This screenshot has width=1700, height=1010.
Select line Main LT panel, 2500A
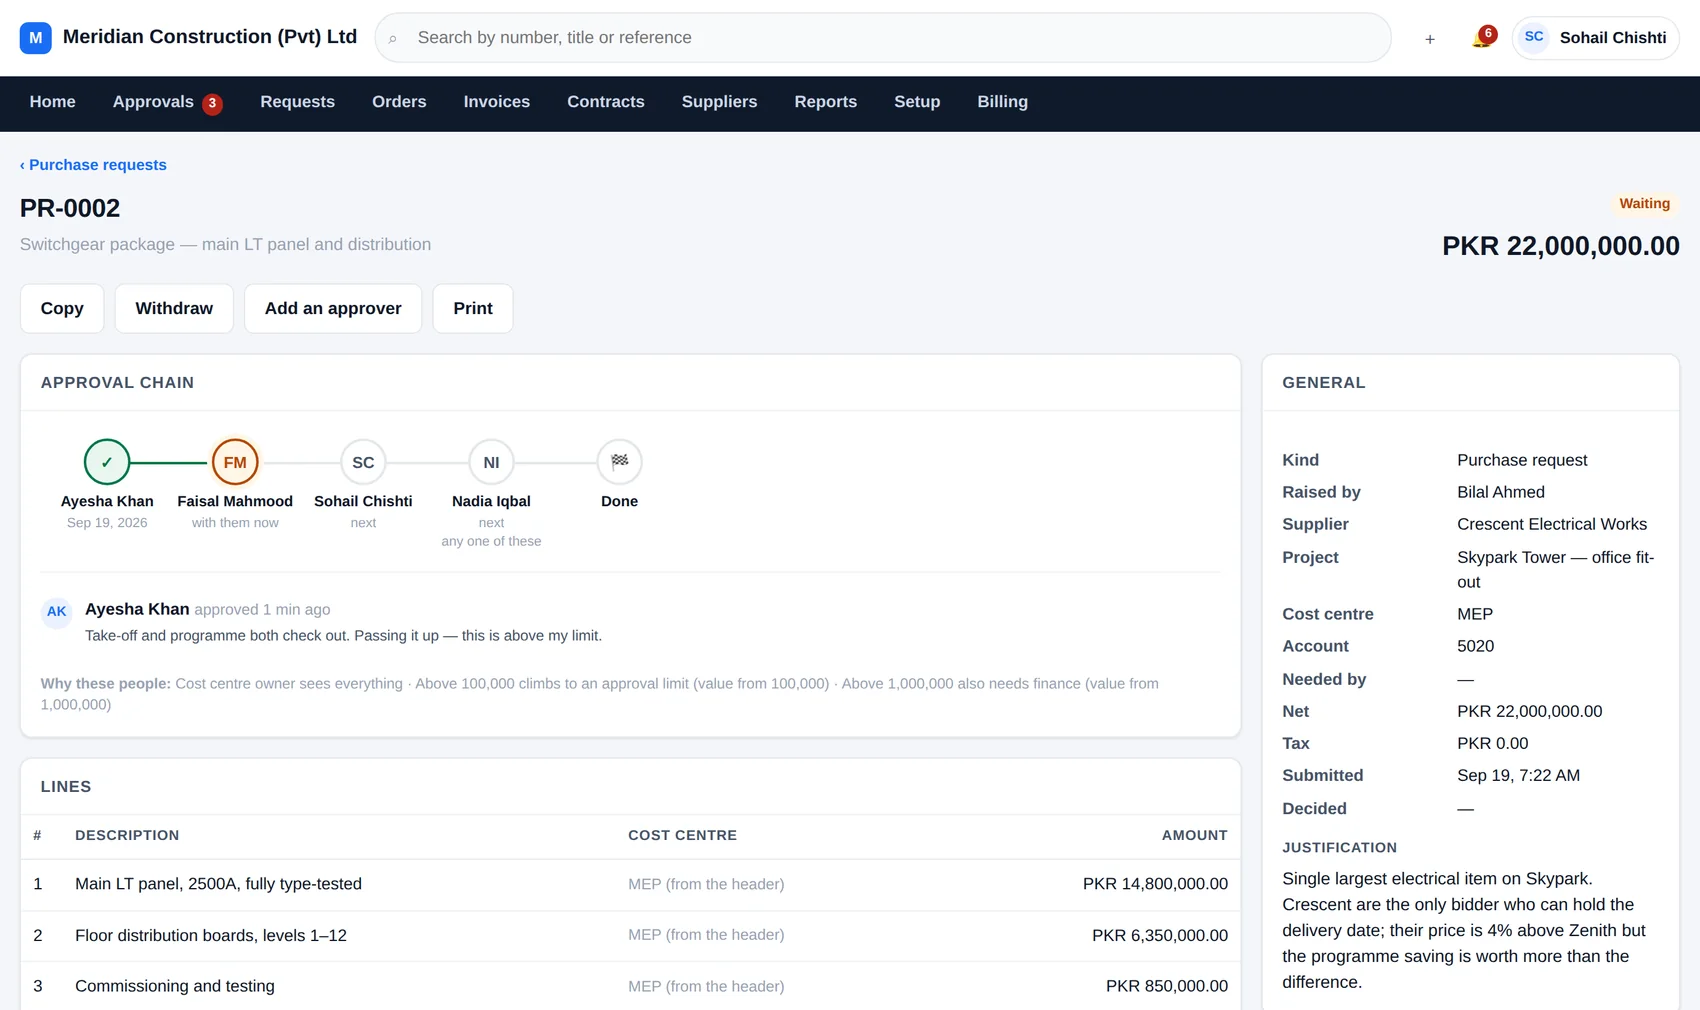pyautogui.click(x=630, y=884)
